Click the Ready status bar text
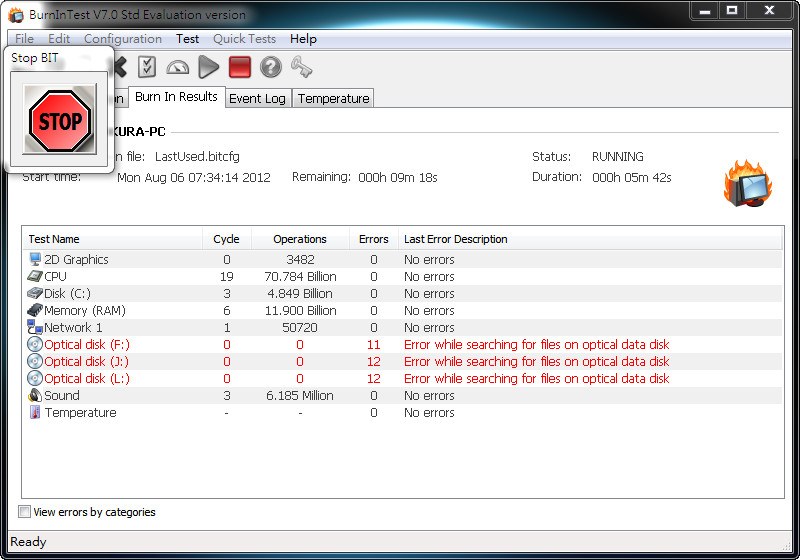 28,542
